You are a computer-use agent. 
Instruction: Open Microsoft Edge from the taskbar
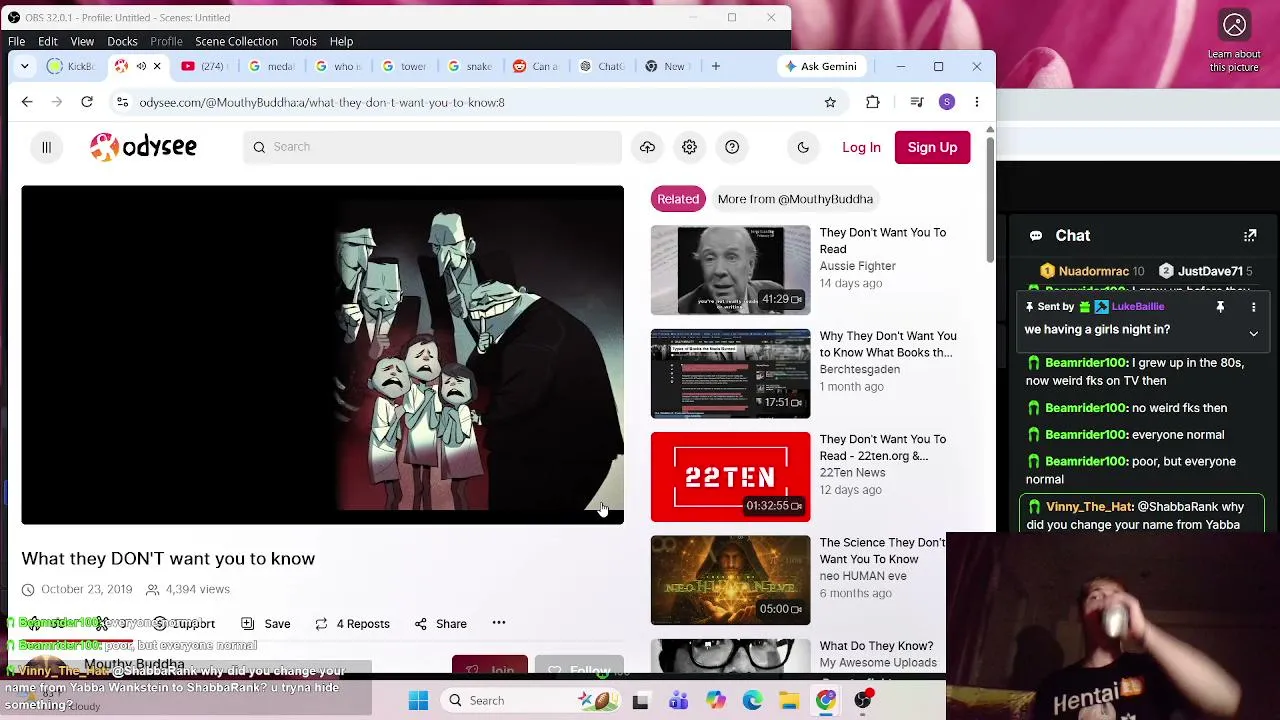pyautogui.click(x=752, y=701)
